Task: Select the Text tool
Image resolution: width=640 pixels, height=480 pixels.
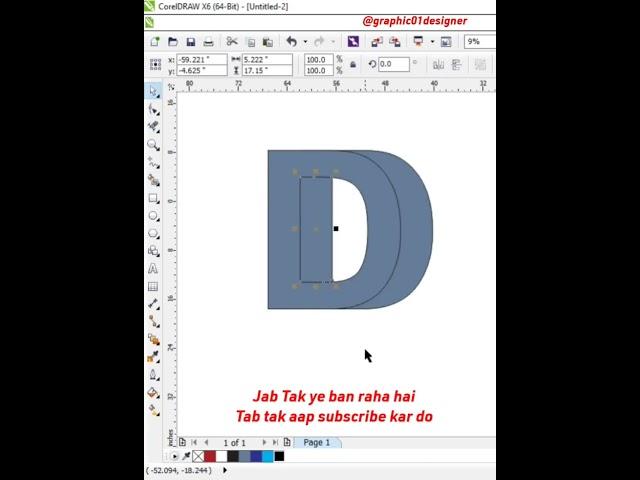Action: tap(153, 269)
